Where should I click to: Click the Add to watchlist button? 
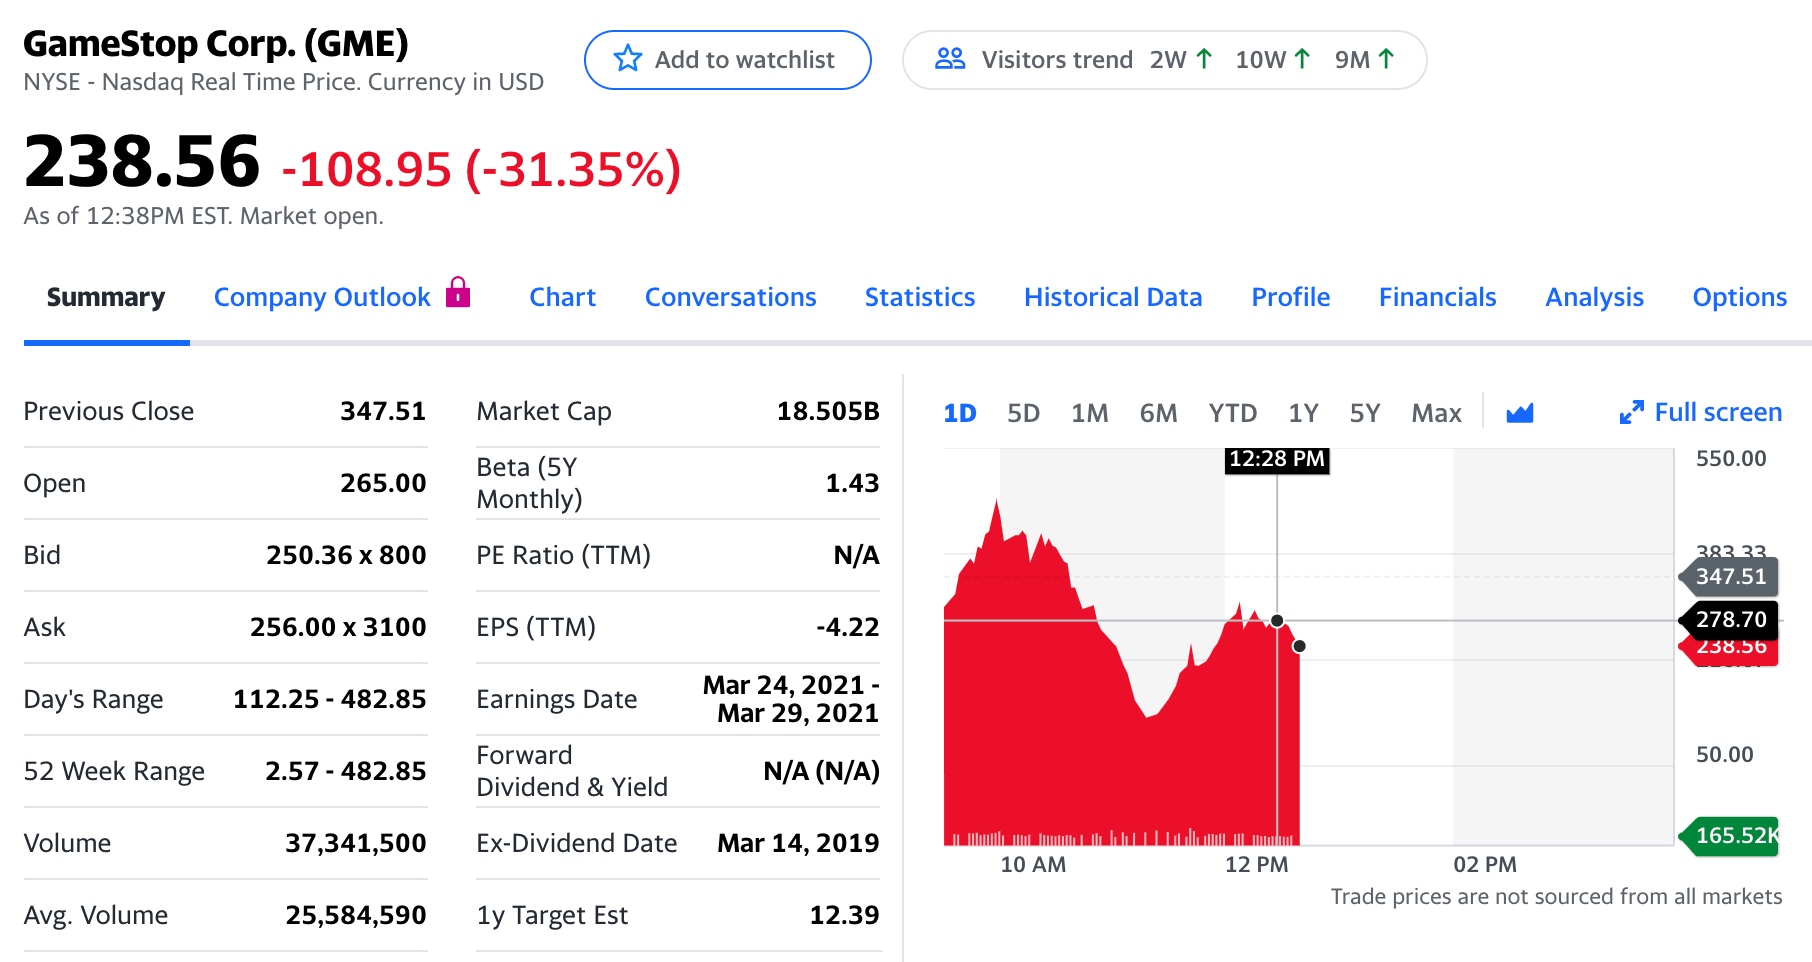727,60
